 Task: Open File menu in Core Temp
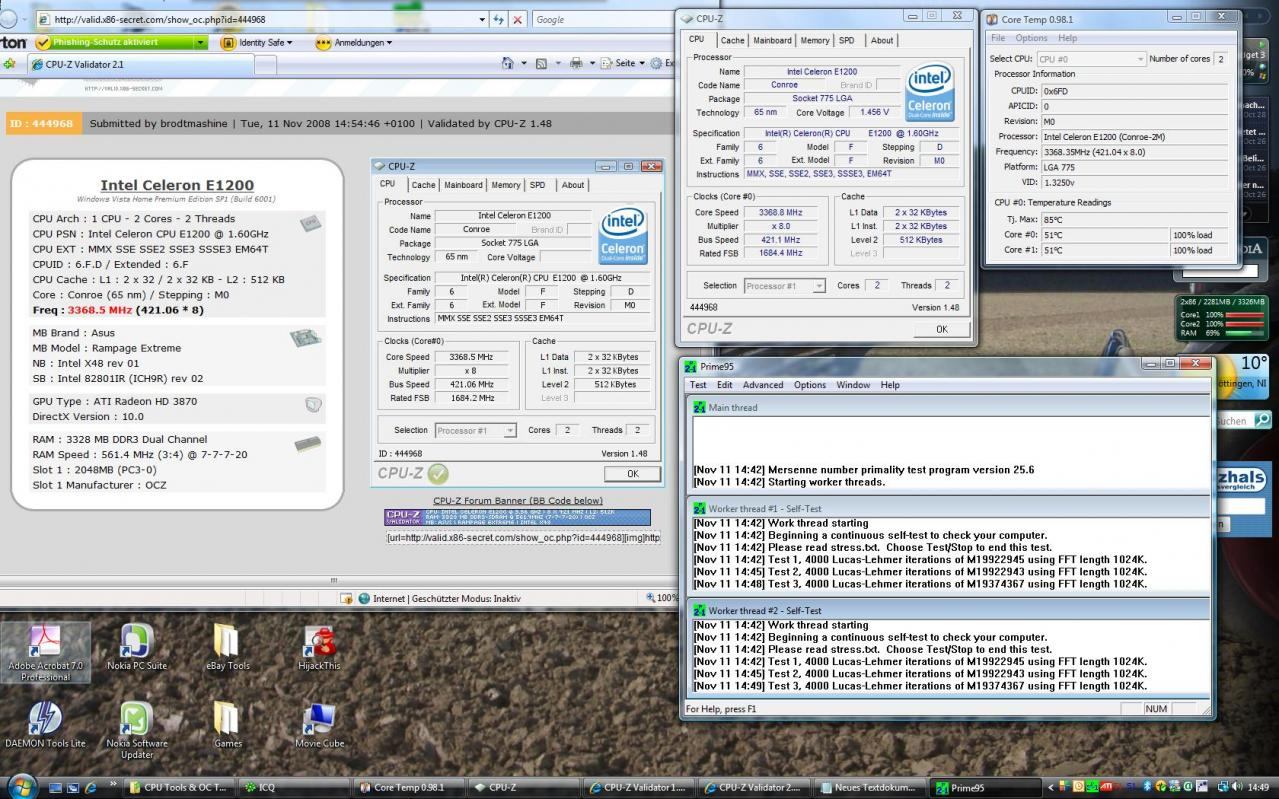point(998,38)
